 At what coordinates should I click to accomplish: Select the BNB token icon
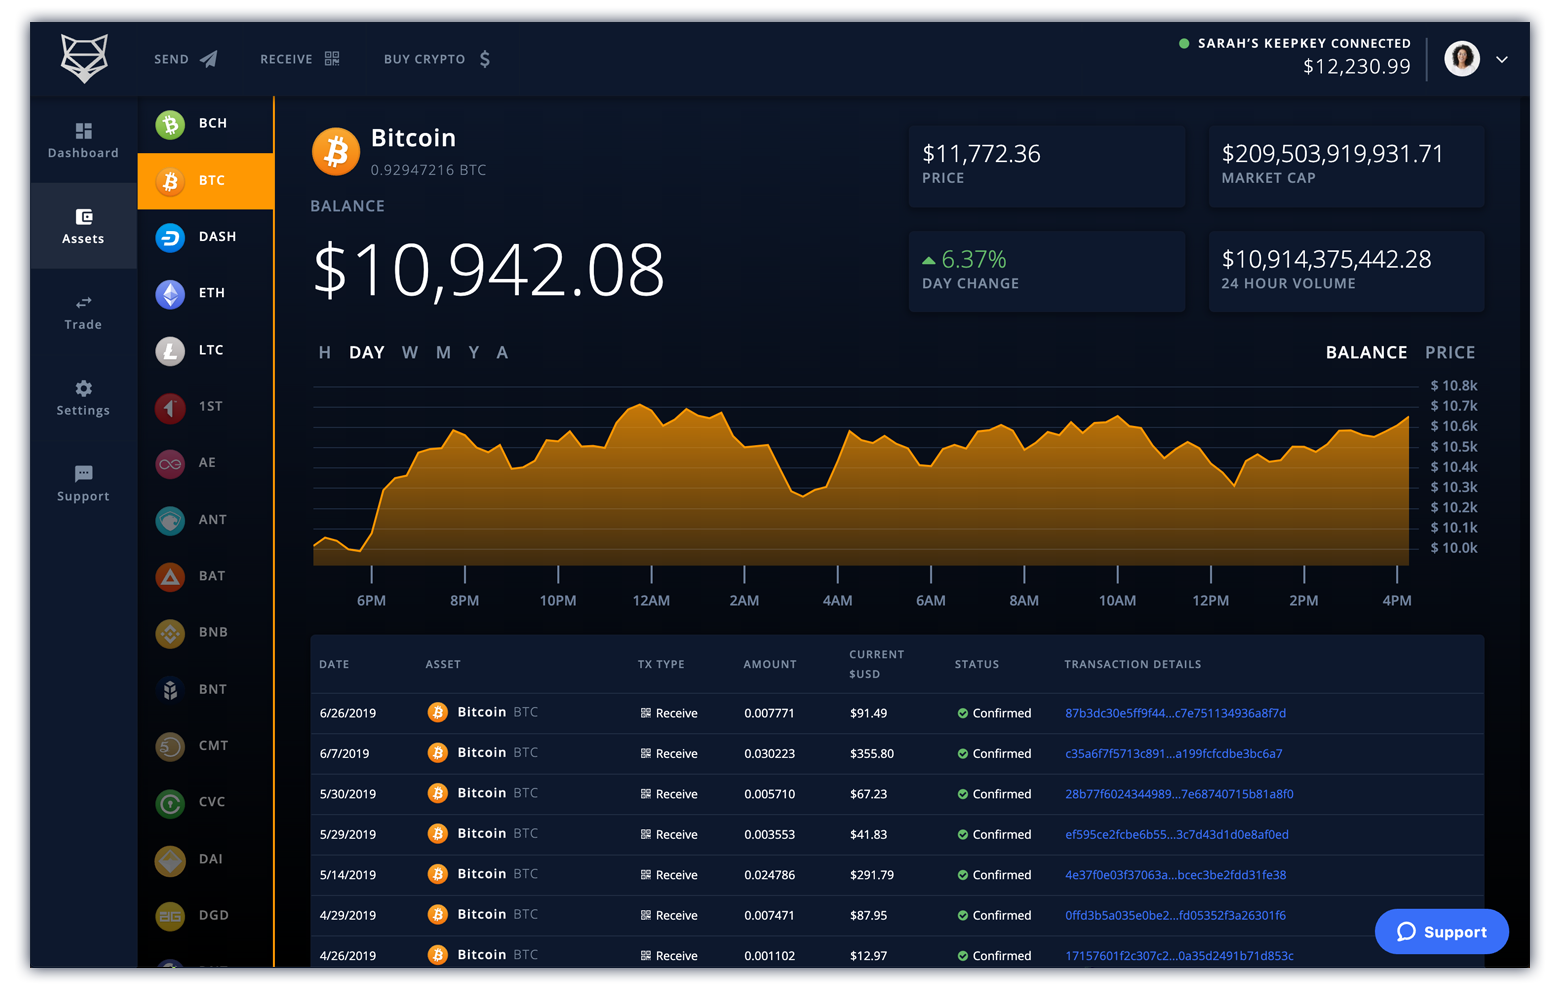pos(170,633)
